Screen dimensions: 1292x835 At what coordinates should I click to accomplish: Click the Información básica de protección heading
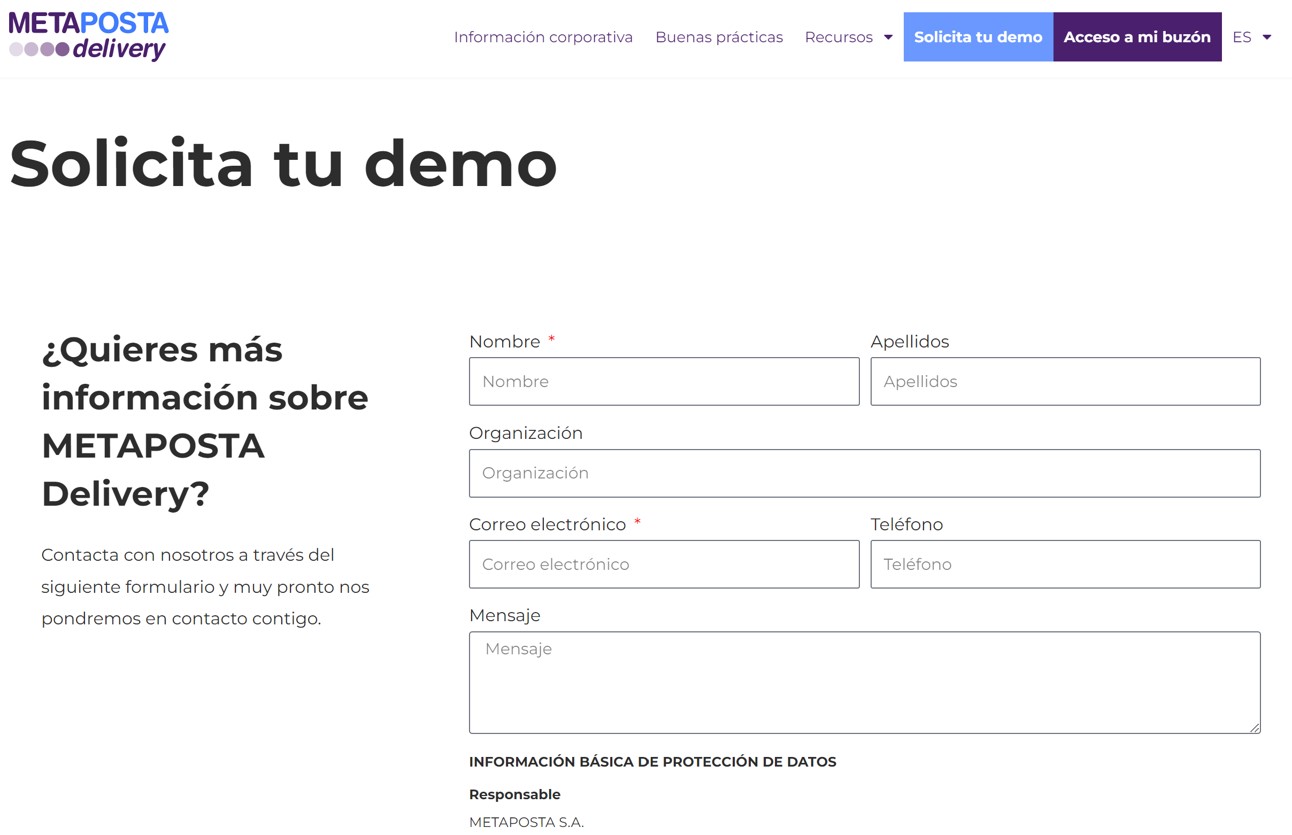652,762
